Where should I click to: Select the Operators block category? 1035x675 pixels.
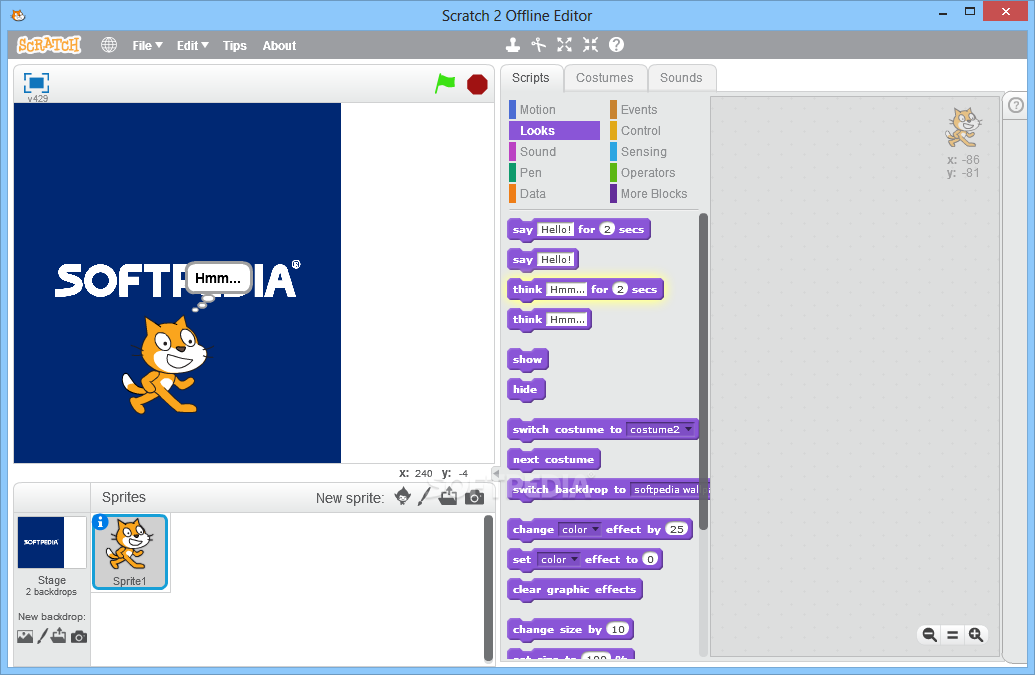[x=653, y=173]
